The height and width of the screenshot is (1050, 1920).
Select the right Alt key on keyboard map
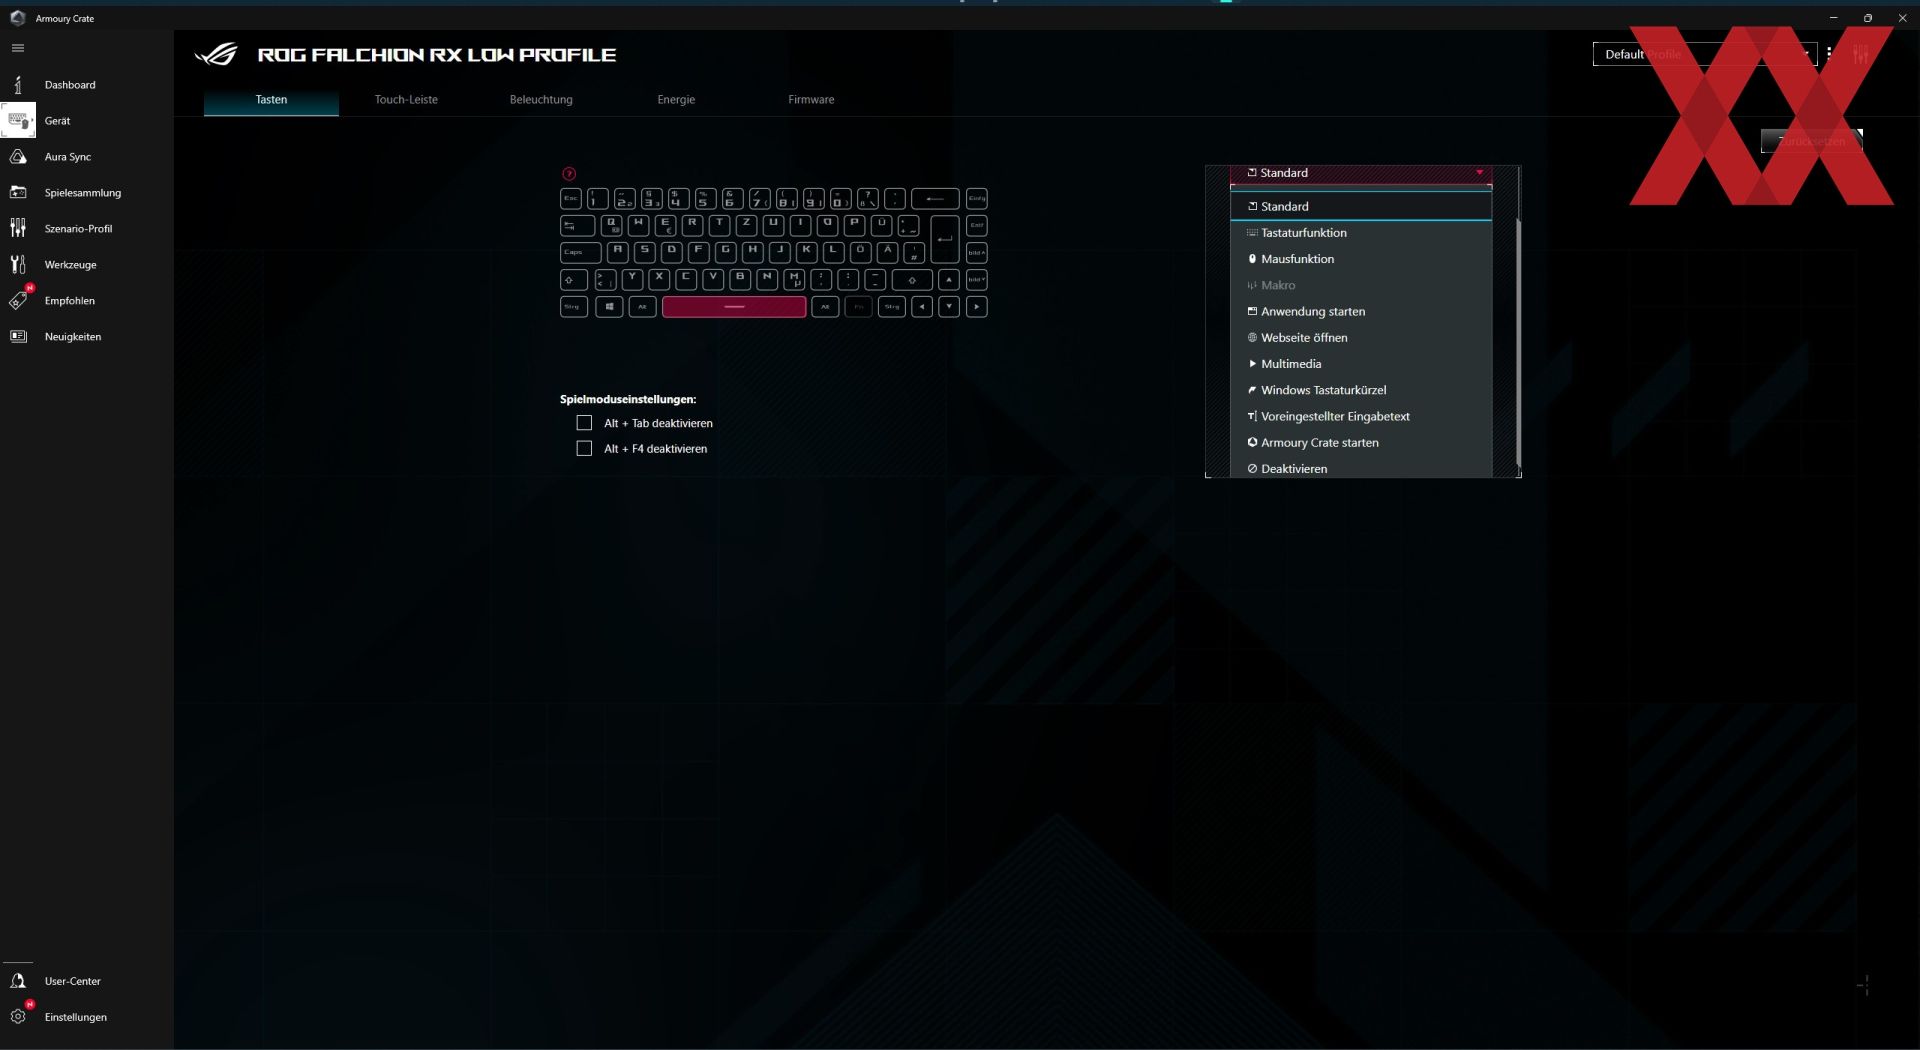825,307
